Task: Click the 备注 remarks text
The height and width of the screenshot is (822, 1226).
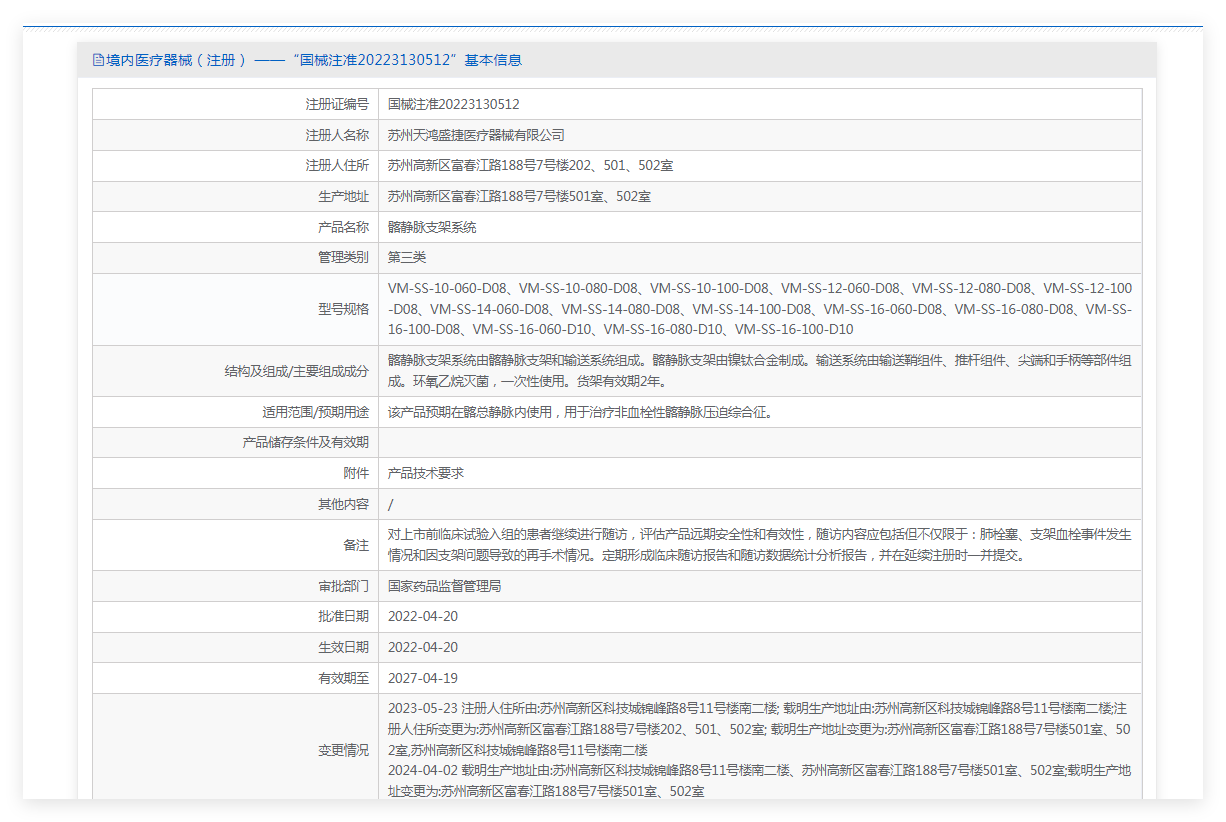Action: coord(759,545)
